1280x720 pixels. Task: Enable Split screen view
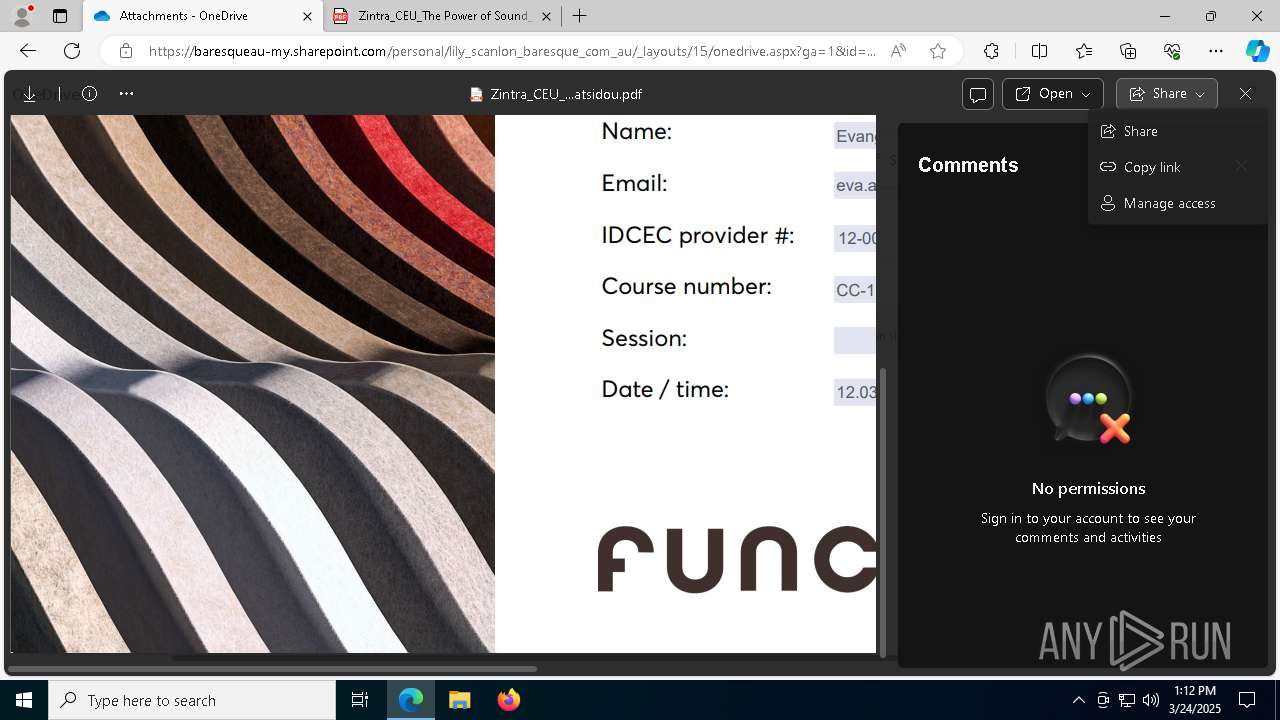click(1039, 51)
